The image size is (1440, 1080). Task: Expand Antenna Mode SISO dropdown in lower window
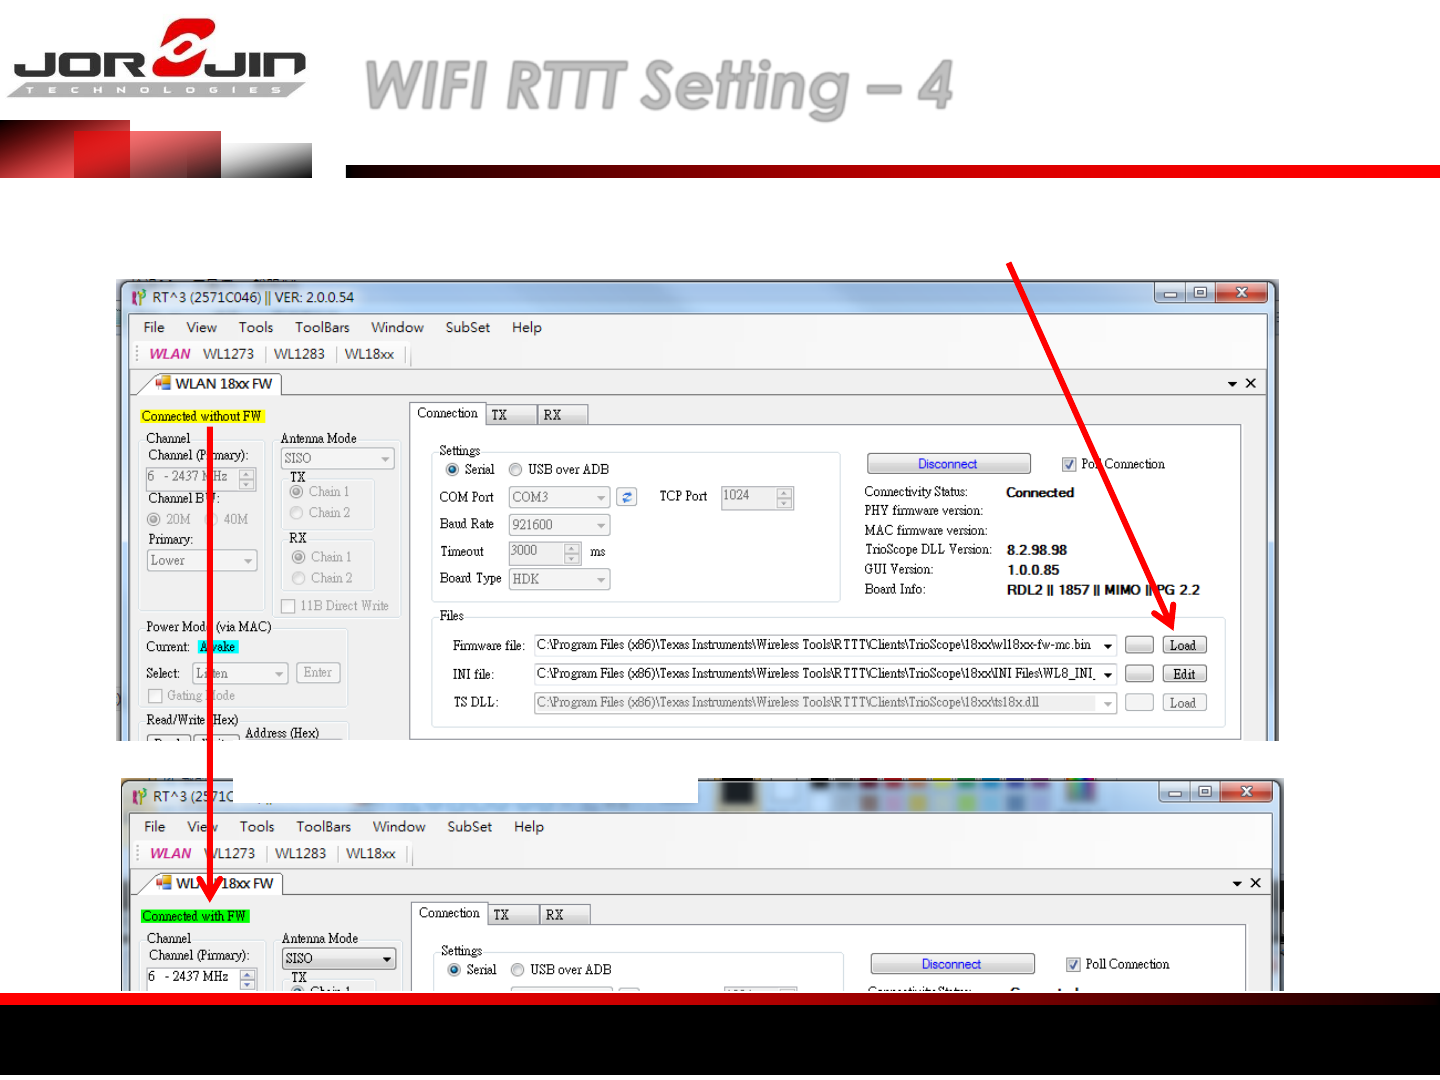[339, 958]
